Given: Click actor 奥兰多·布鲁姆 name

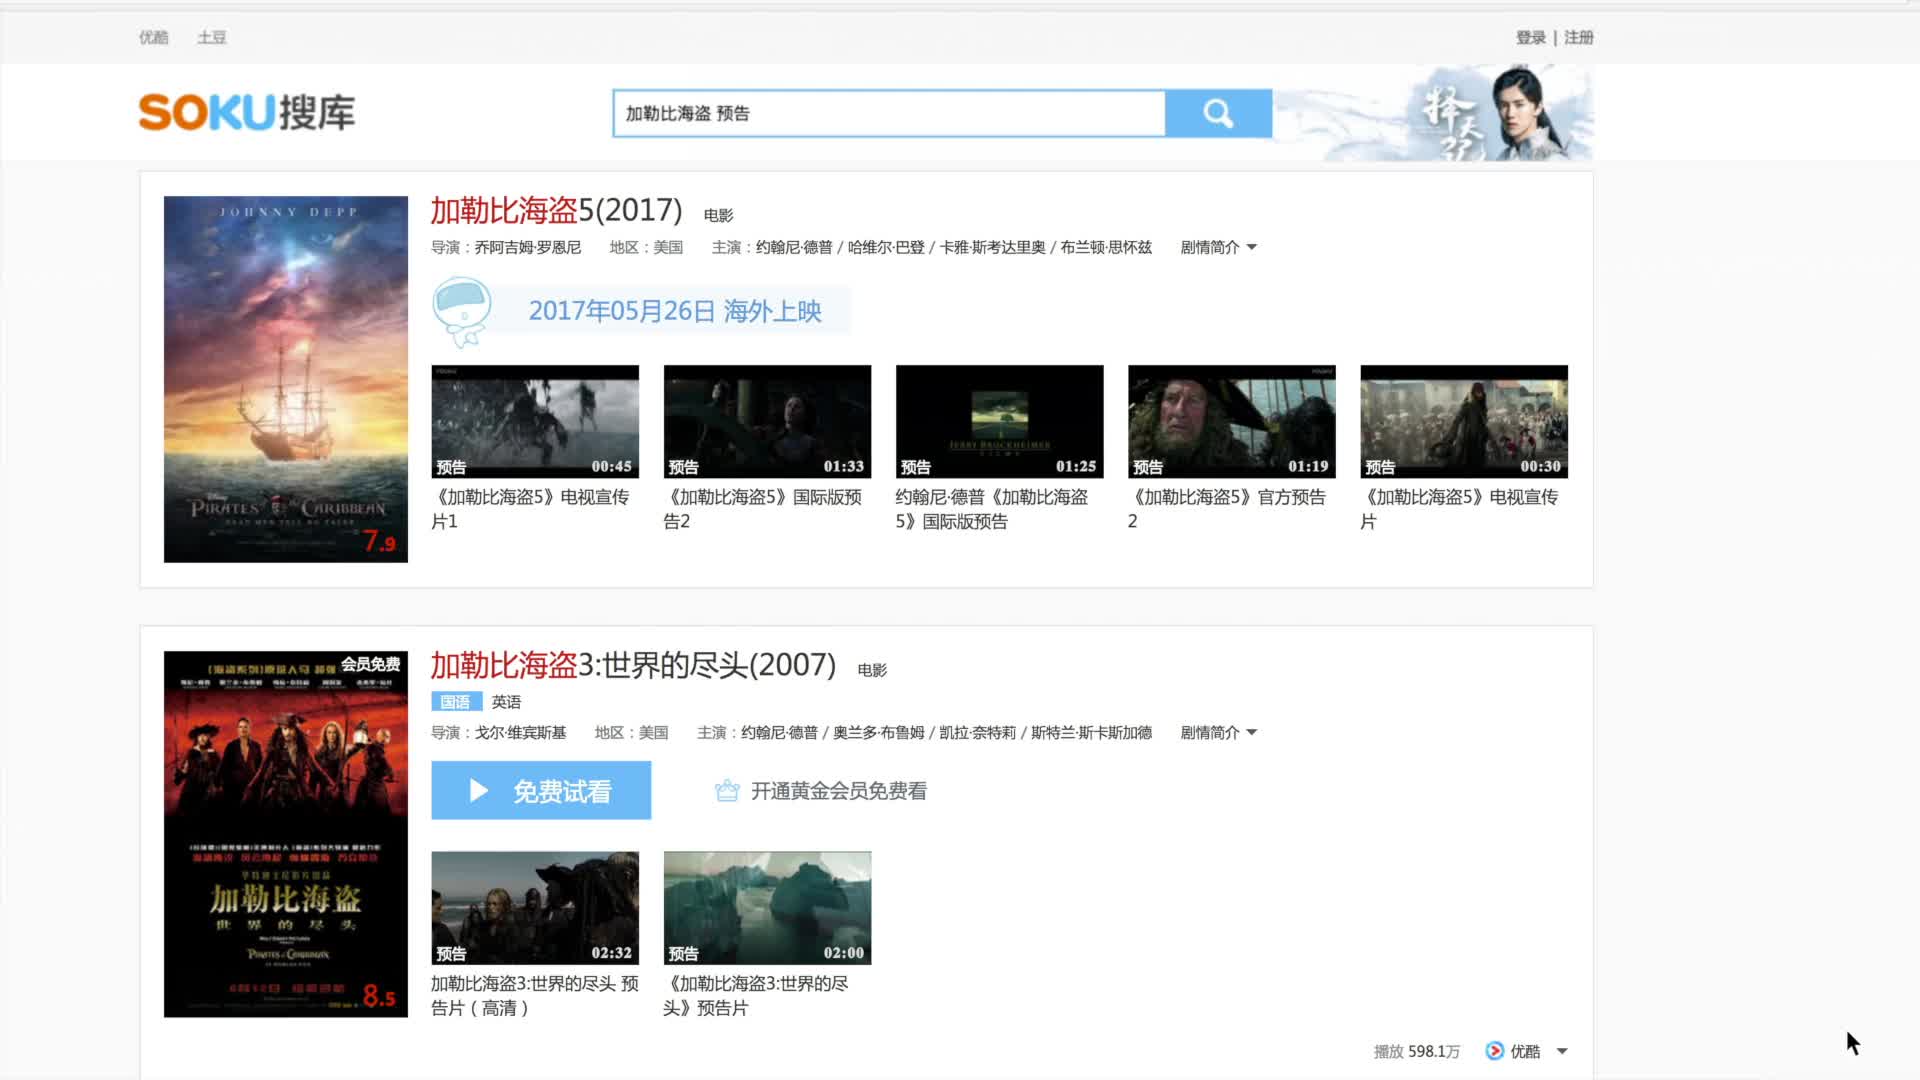Looking at the screenshot, I should coord(878,732).
